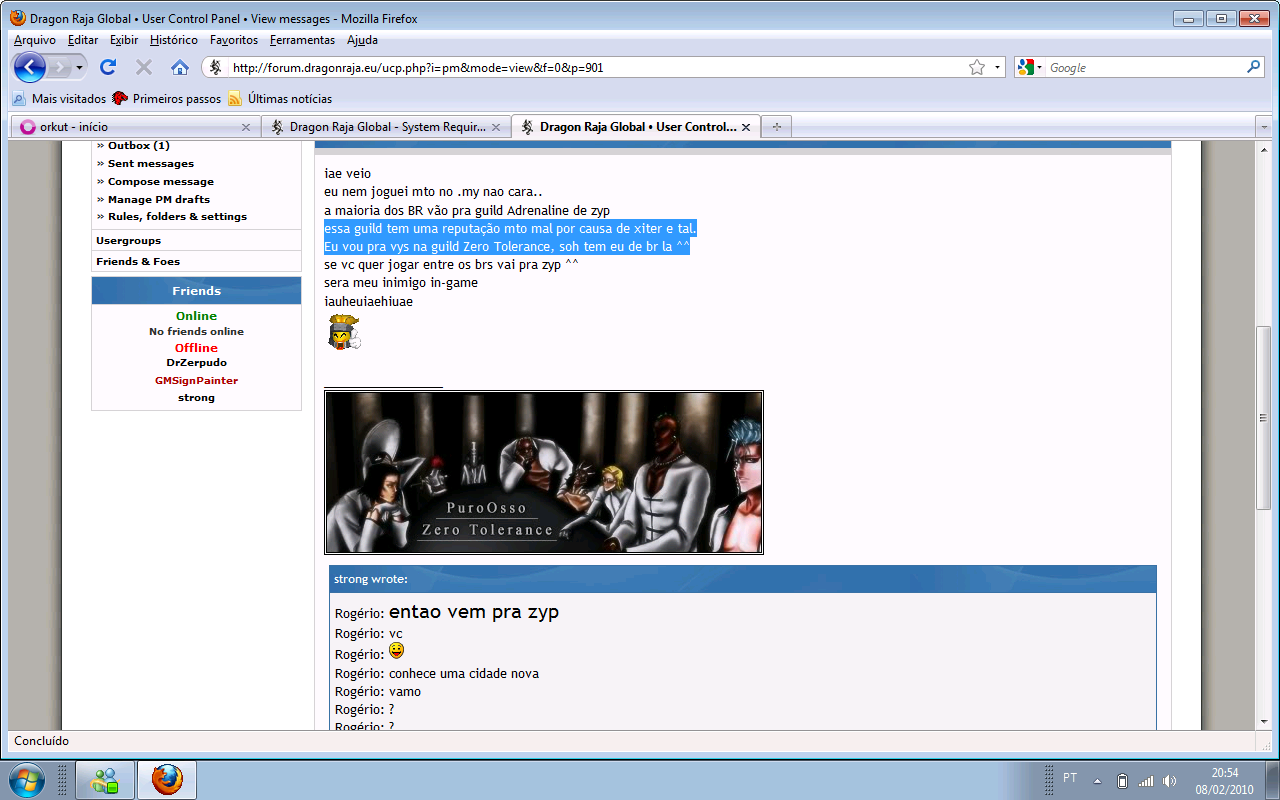Click the Windows Start orb
The height and width of the screenshot is (800, 1280).
coord(27,779)
